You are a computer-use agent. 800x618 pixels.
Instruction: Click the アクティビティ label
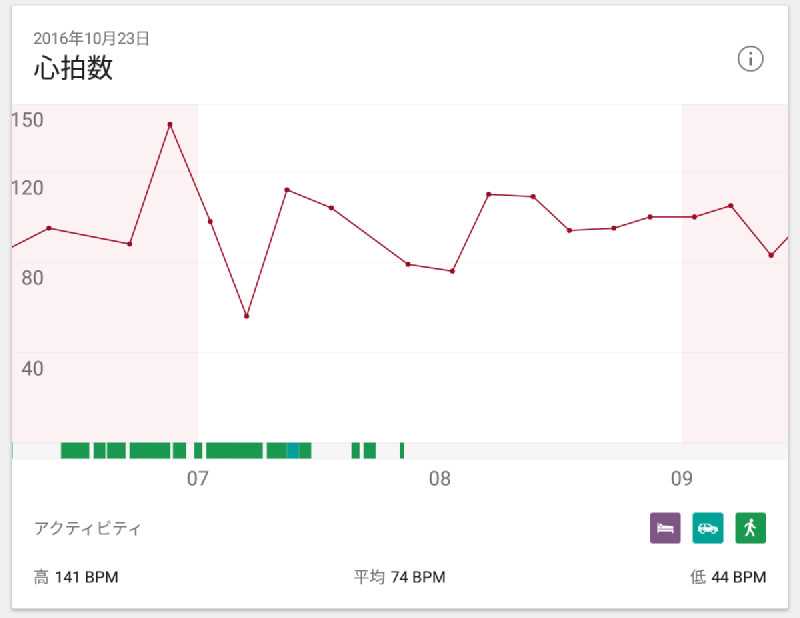pyautogui.click(x=88, y=528)
